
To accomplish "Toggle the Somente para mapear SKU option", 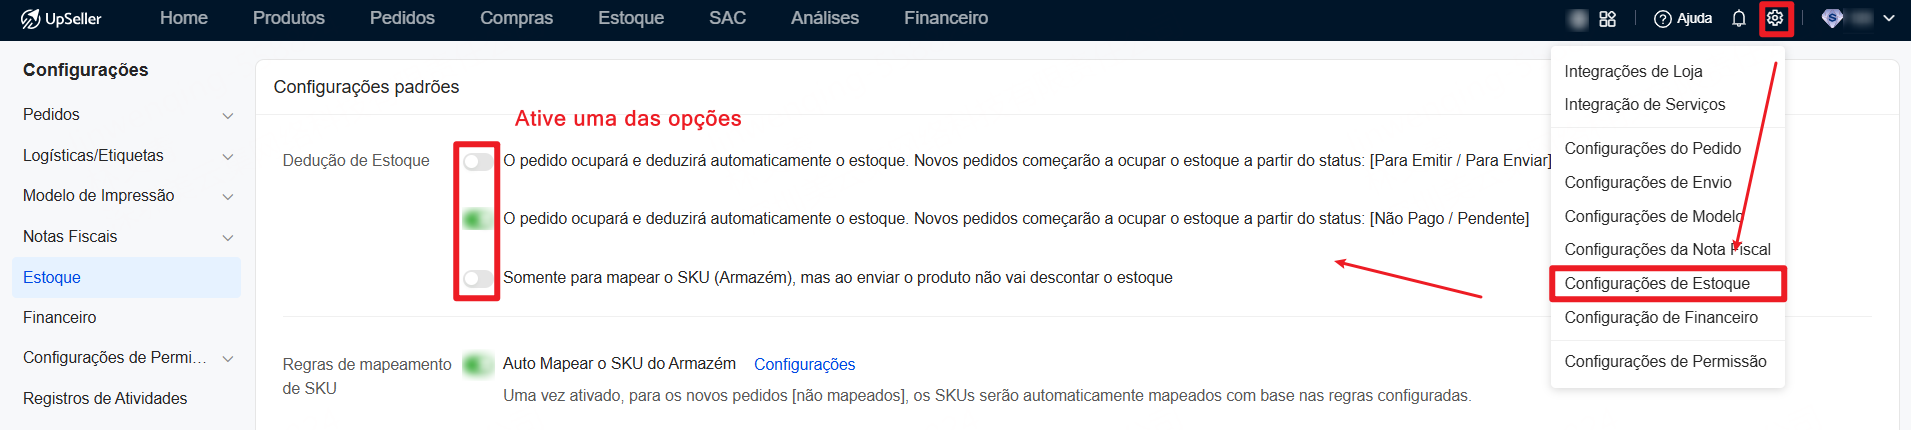I will [477, 278].
